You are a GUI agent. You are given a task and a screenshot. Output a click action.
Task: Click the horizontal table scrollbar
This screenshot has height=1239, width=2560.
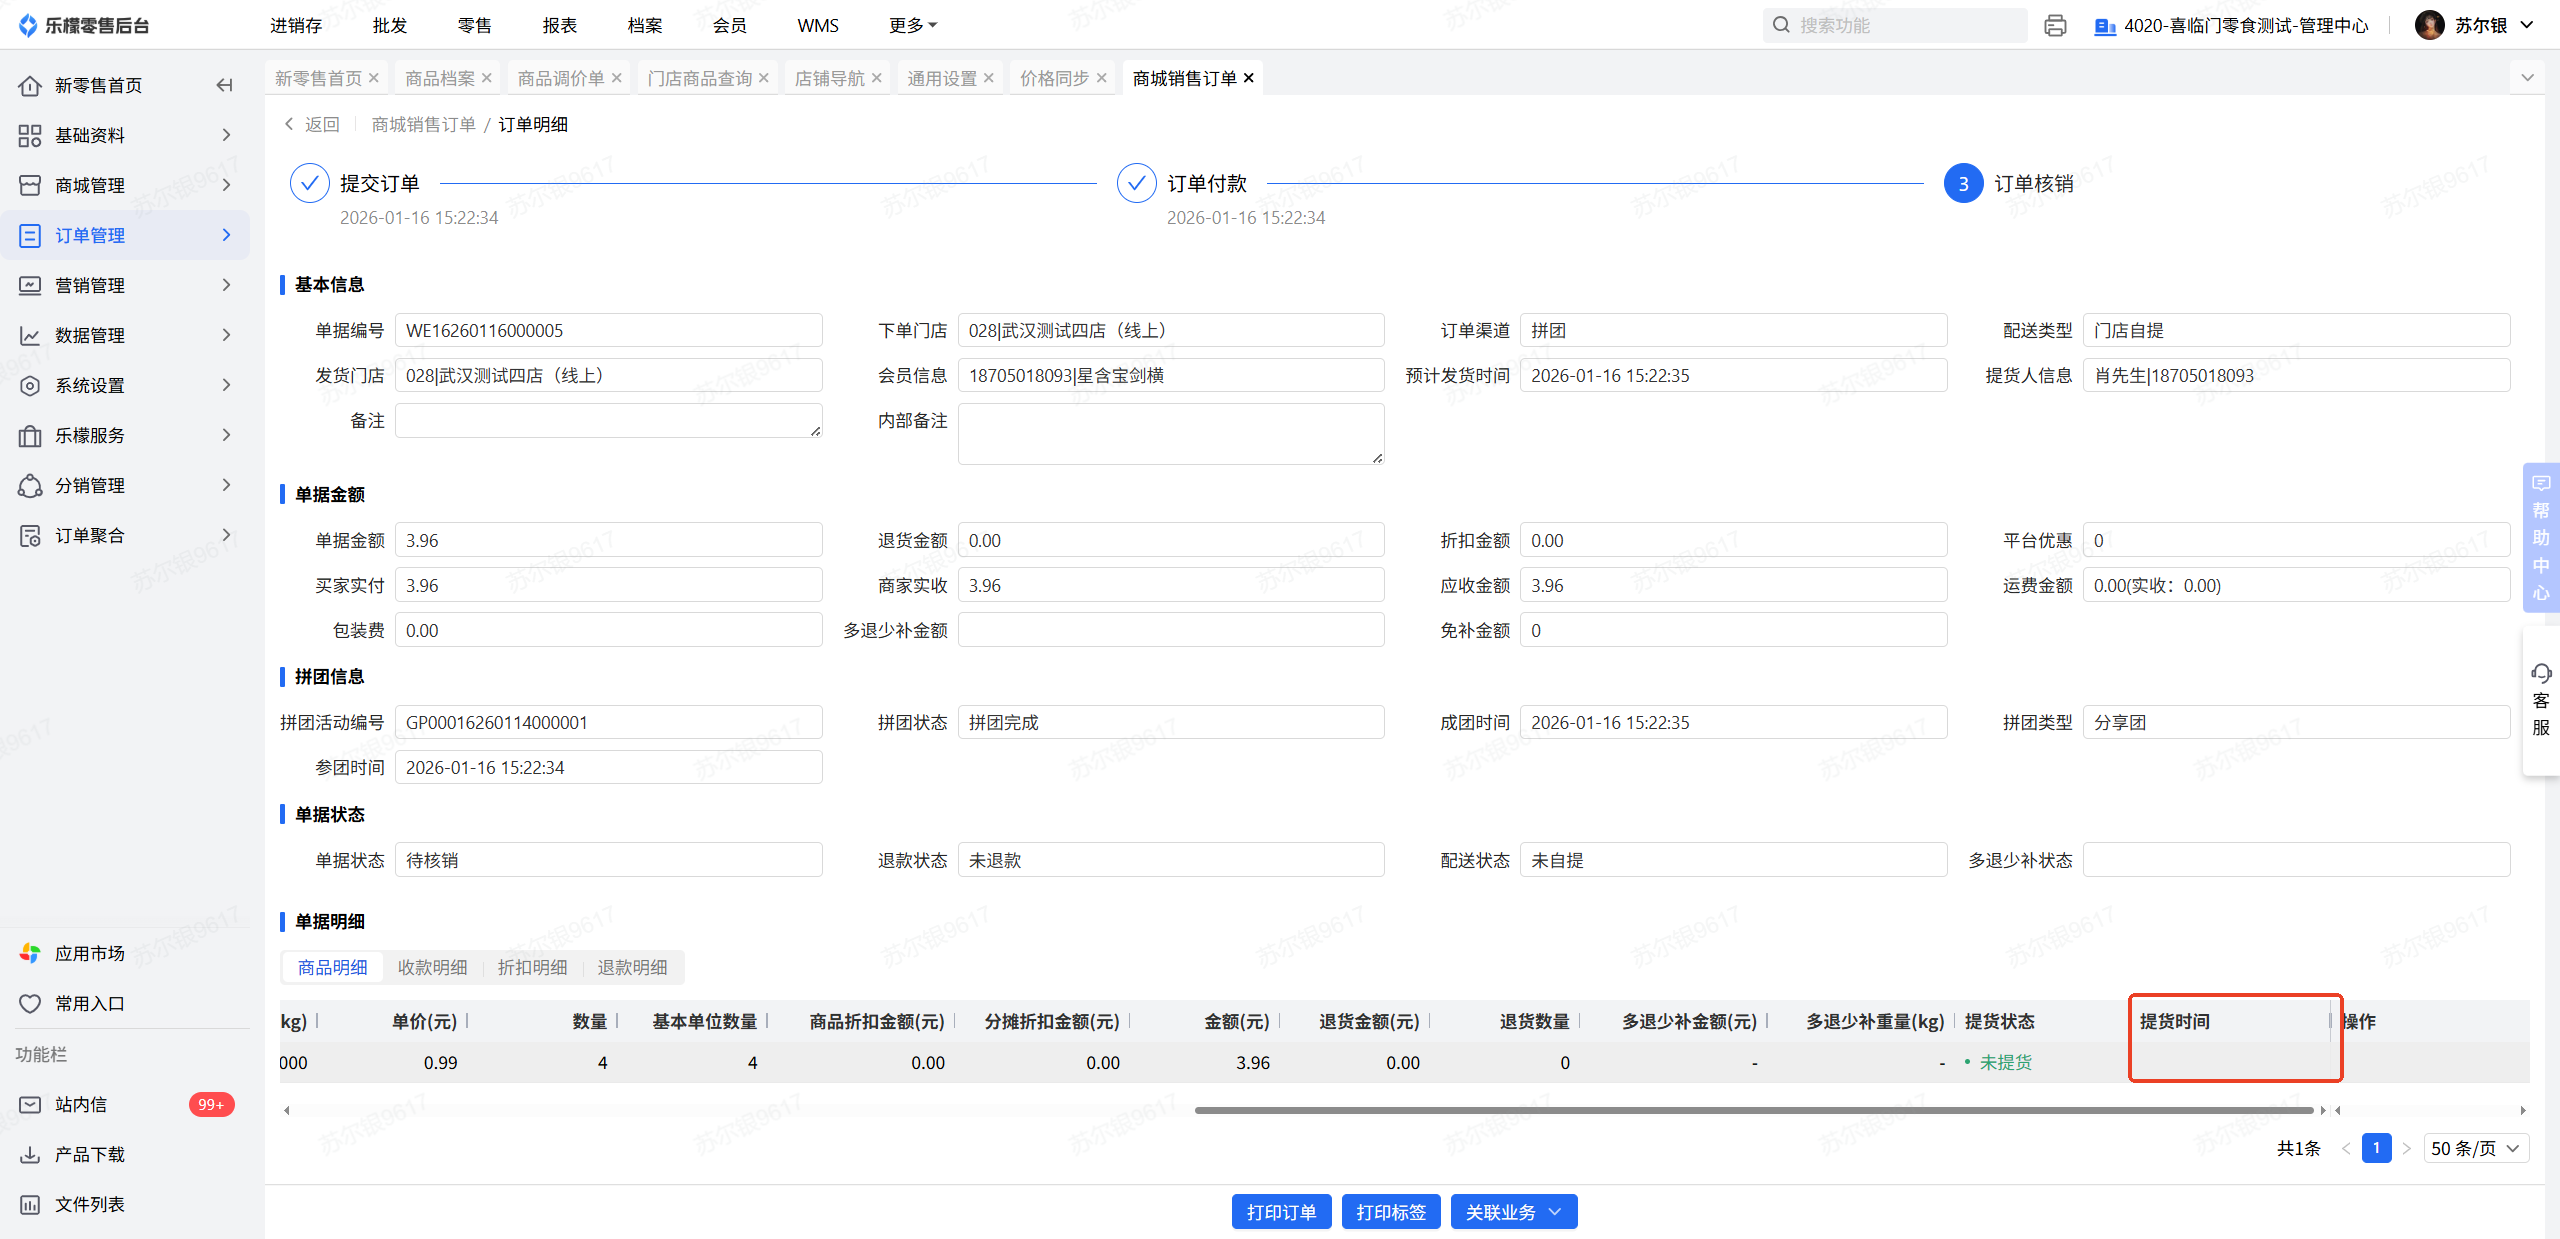1753,1110
